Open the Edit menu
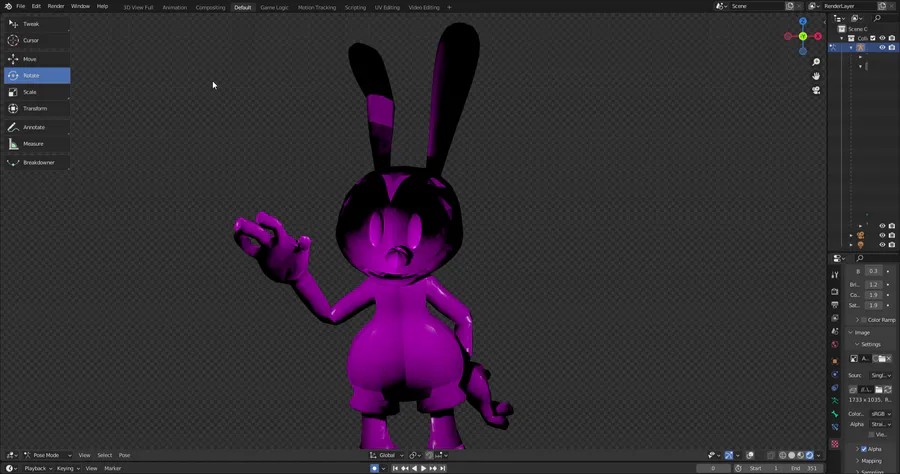 pyautogui.click(x=36, y=6)
